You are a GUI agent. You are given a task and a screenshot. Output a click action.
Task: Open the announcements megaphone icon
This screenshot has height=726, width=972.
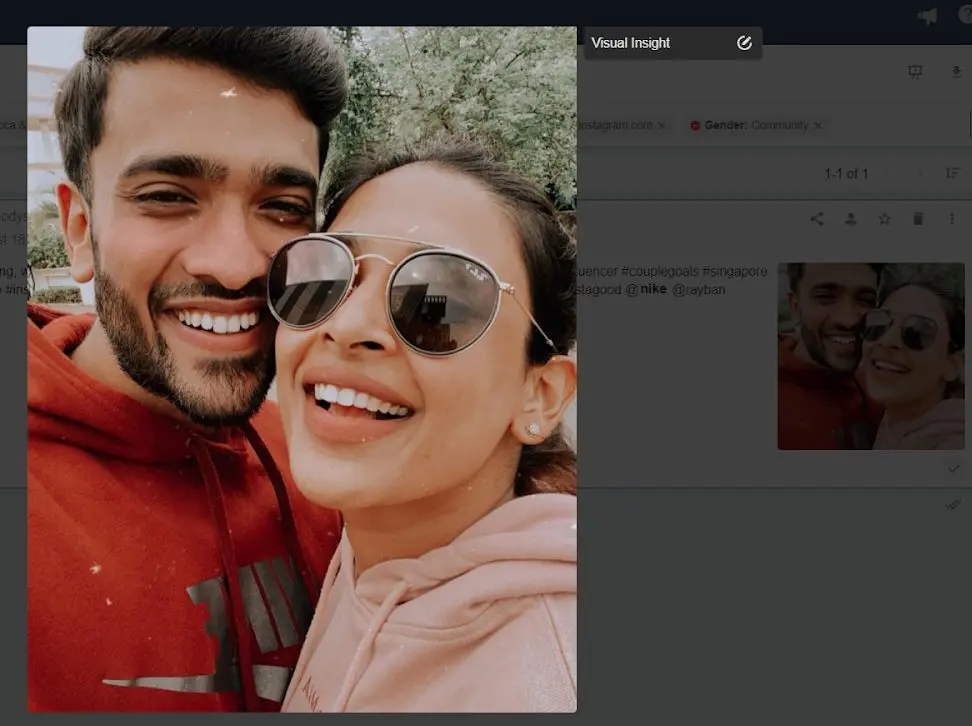coord(927,16)
